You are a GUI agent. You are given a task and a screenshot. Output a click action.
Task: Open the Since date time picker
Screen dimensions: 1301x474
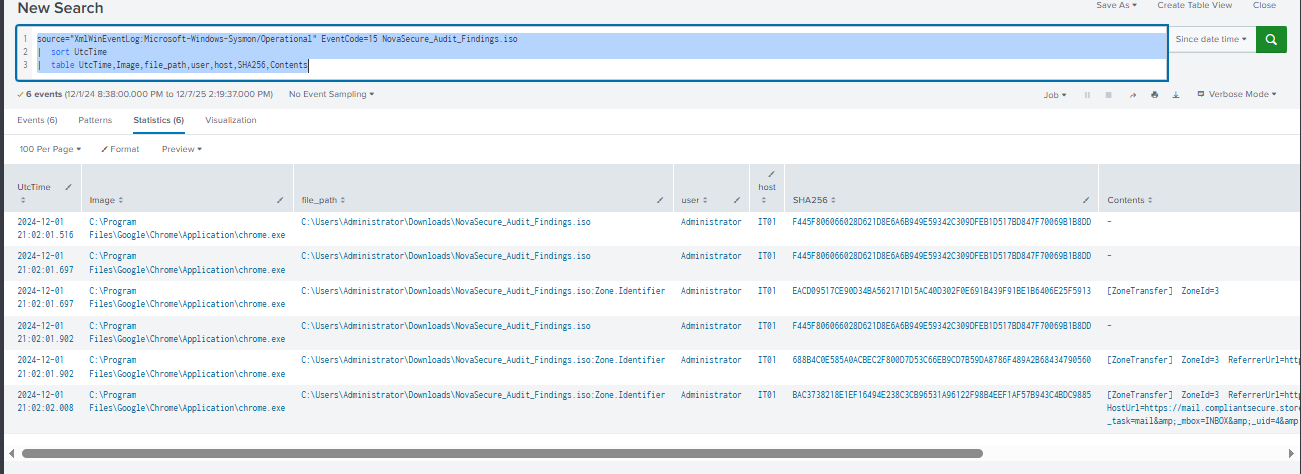coord(1211,40)
